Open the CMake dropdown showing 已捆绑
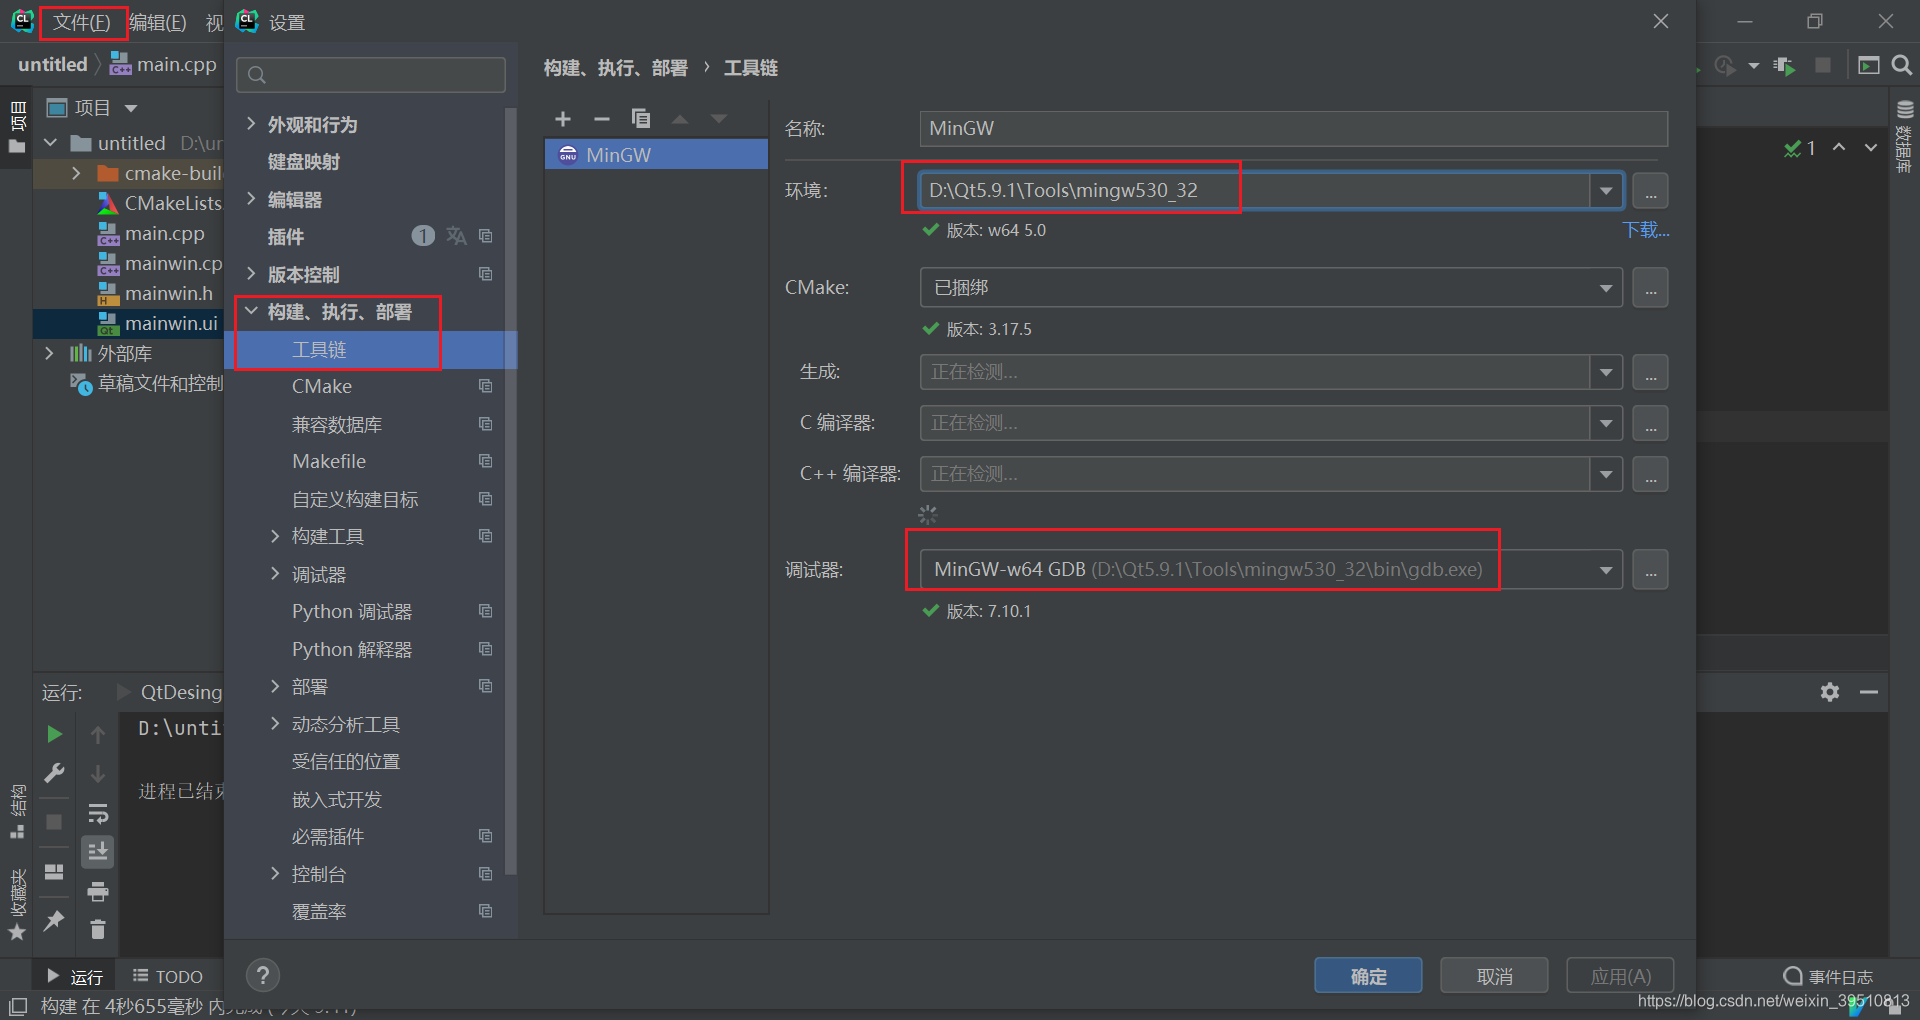1920x1020 pixels. click(x=1606, y=288)
